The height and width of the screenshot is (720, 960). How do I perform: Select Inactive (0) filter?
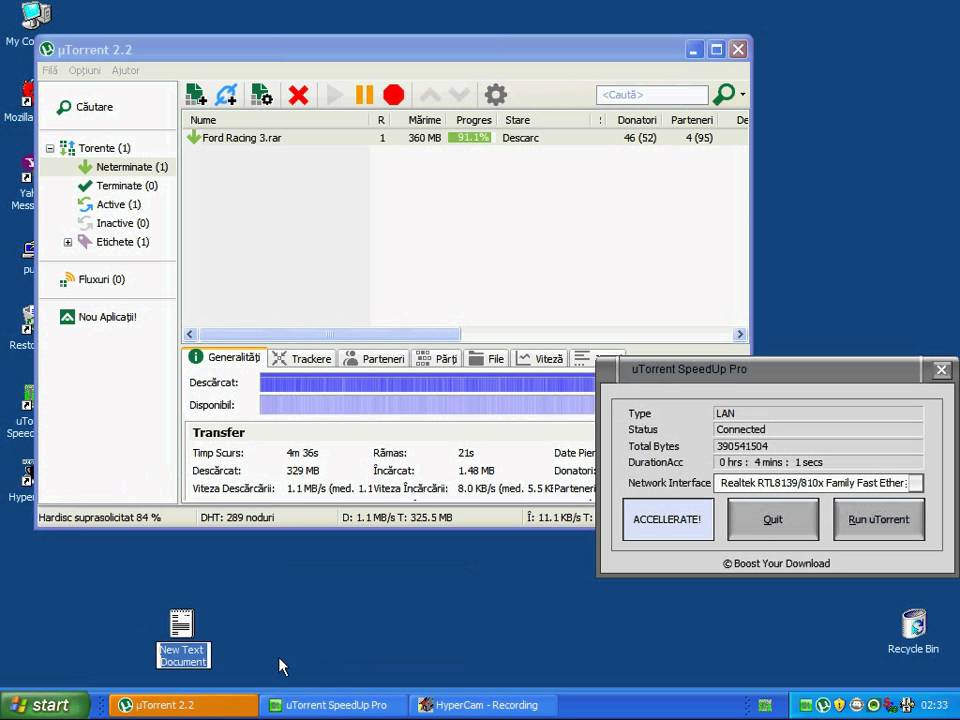point(114,223)
